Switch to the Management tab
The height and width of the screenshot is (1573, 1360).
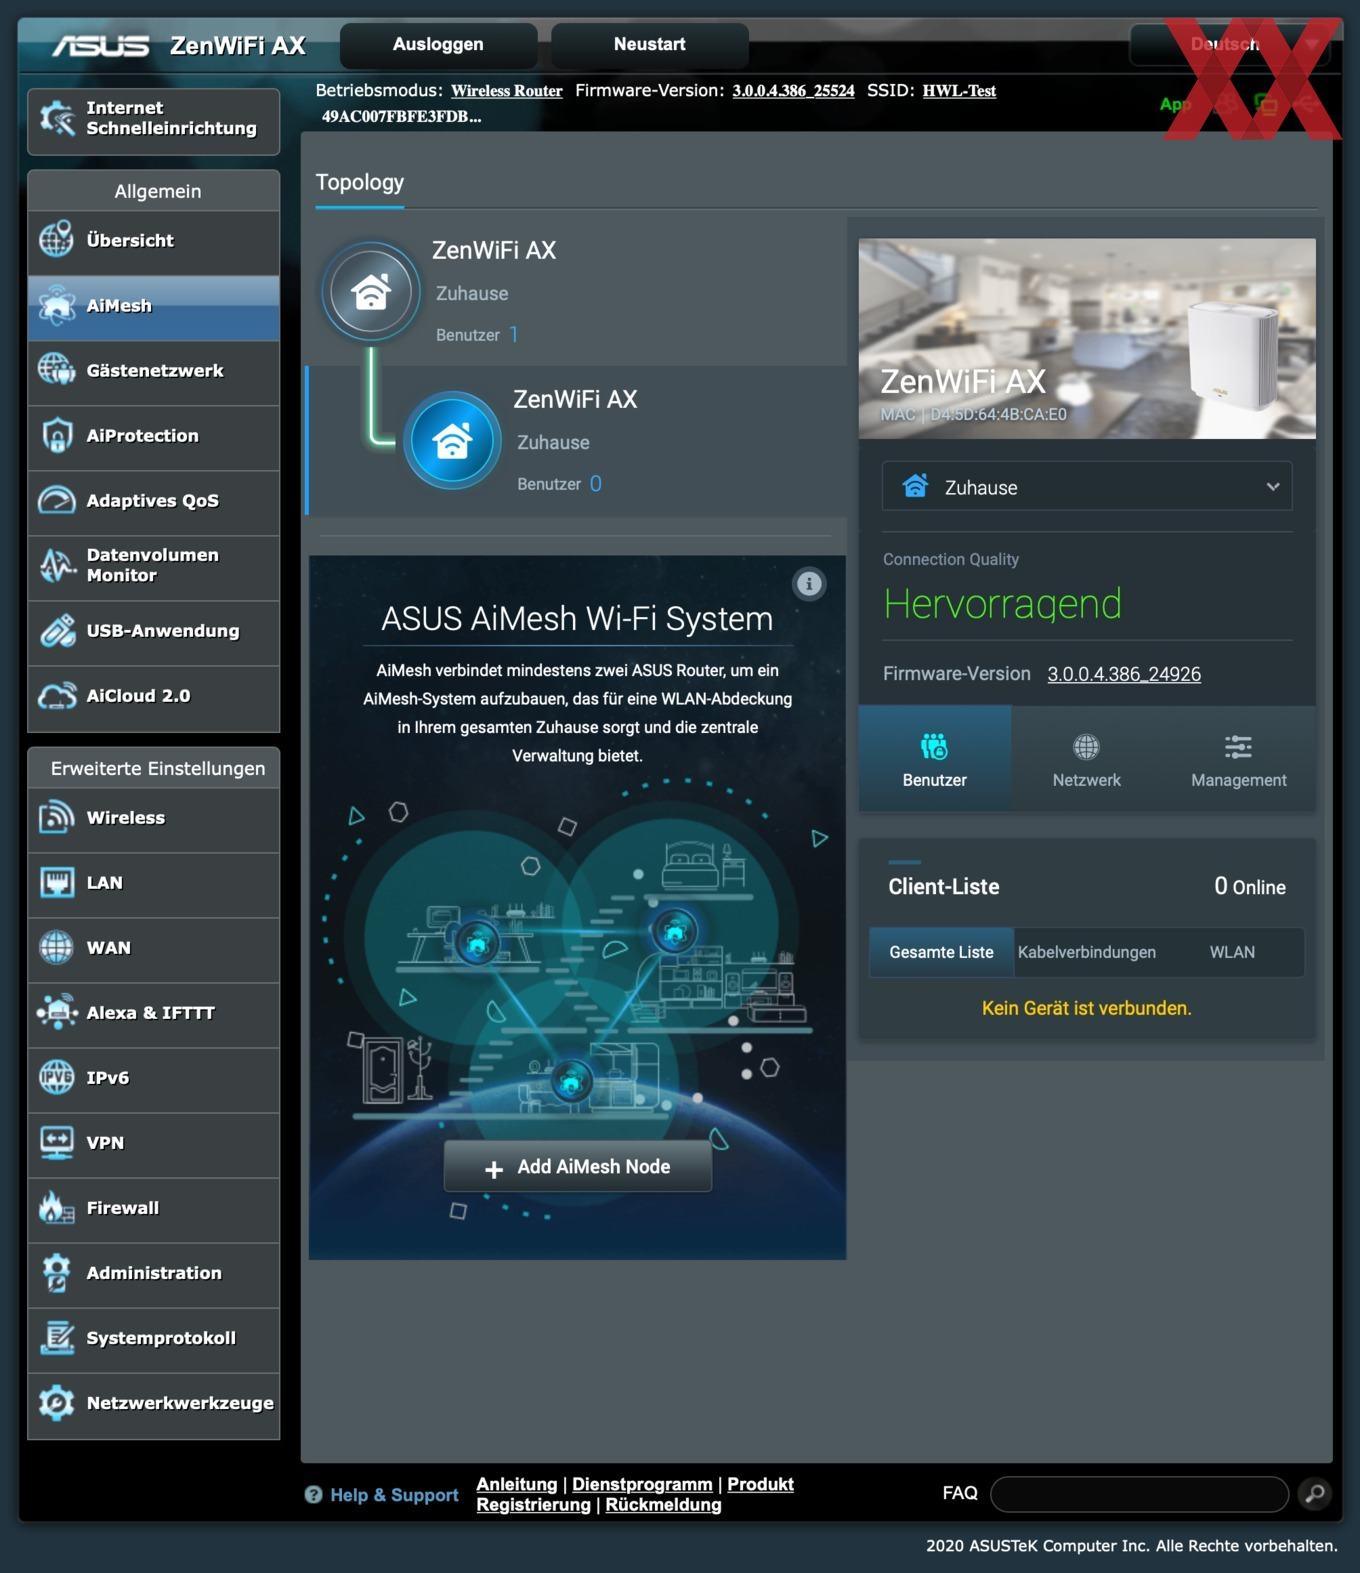click(1238, 759)
